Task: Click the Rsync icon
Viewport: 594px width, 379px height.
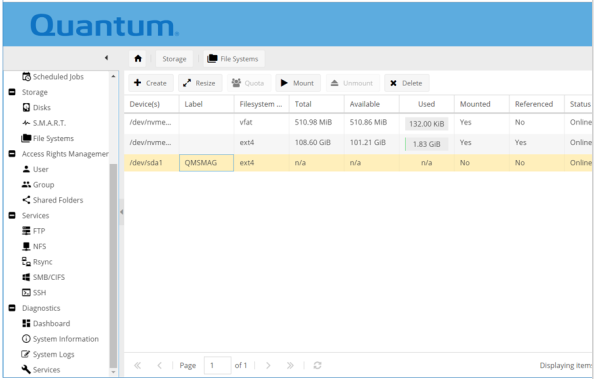Action: pos(26,262)
